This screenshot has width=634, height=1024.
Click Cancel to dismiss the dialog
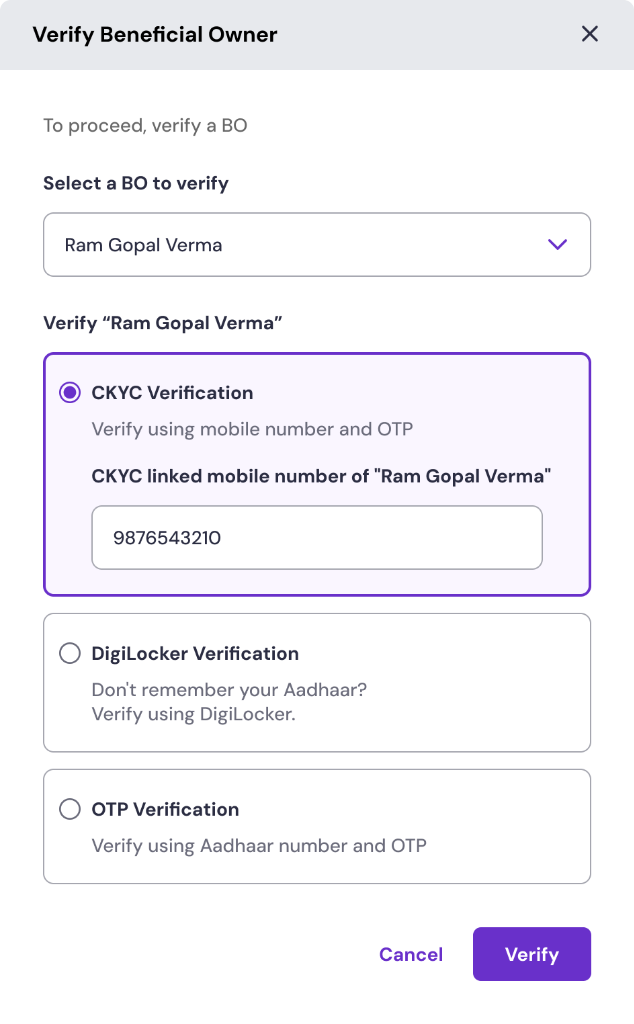(x=410, y=954)
